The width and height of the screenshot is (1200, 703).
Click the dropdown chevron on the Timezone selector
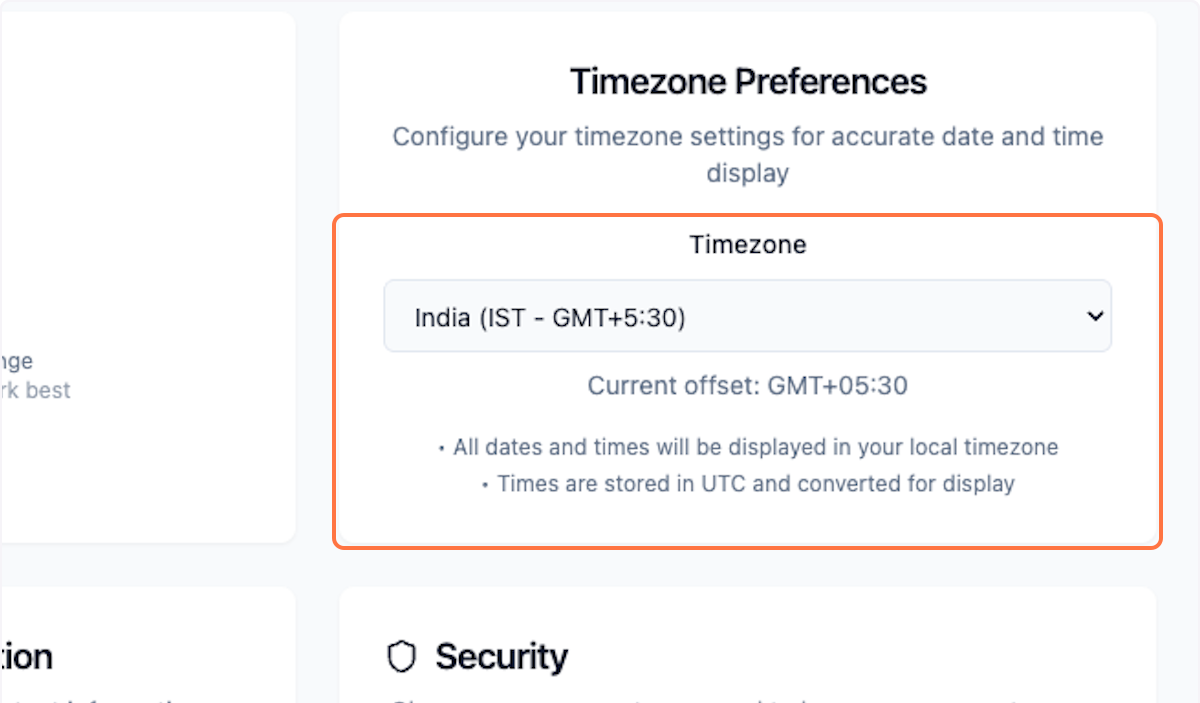tap(1092, 315)
